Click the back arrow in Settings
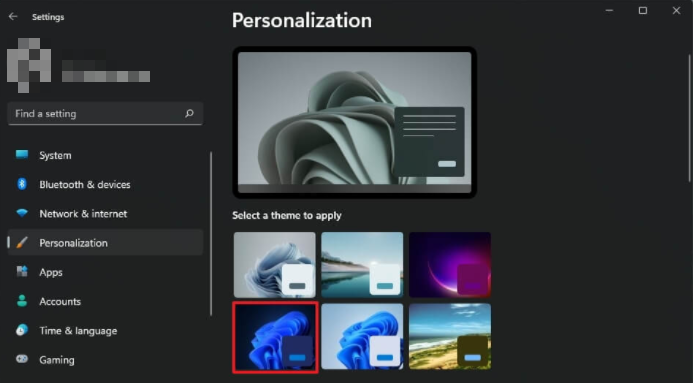This screenshot has width=693, height=383. click(x=13, y=16)
